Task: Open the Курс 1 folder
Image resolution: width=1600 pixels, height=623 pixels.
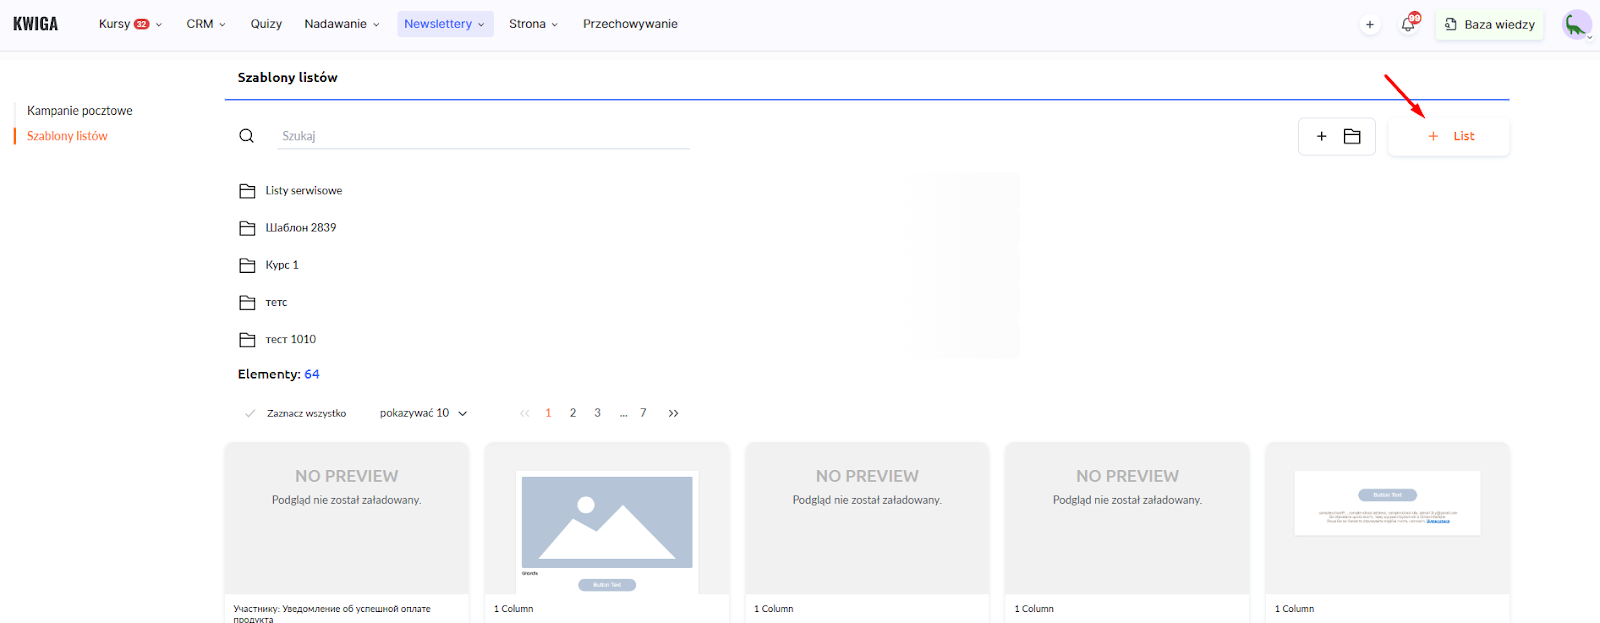Action: pyautogui.click(x=281, y=265)
